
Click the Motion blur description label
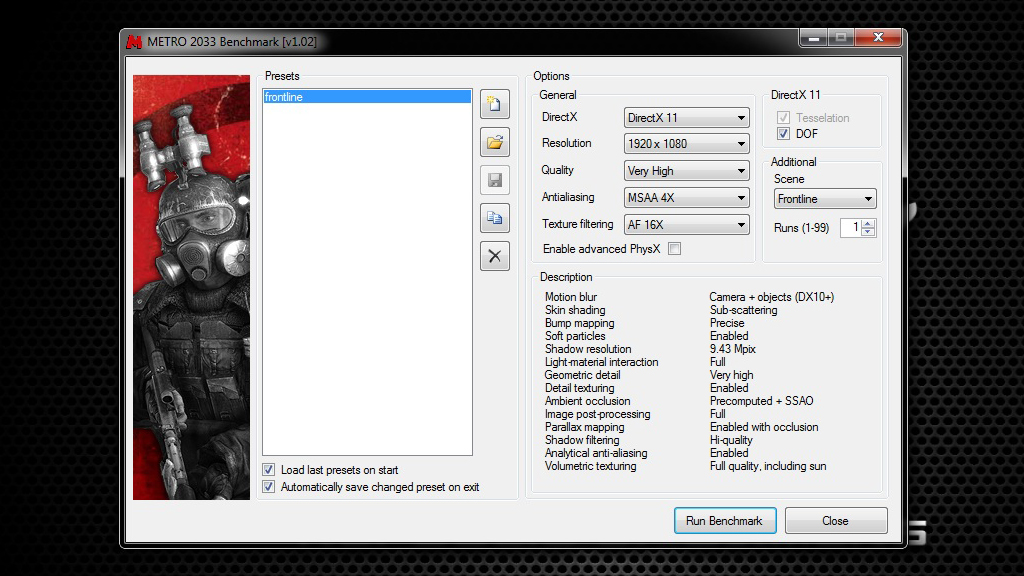pos(571,297)
